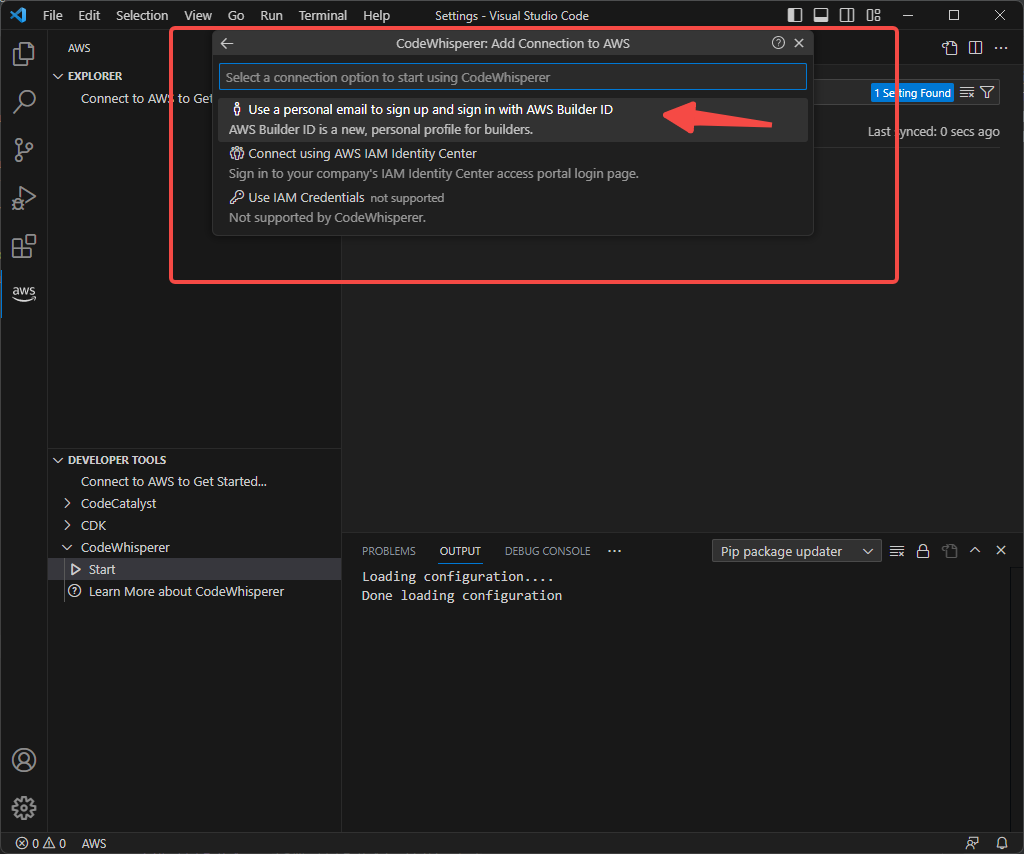Toggle primary side bar layout icon

coord(795,15)
